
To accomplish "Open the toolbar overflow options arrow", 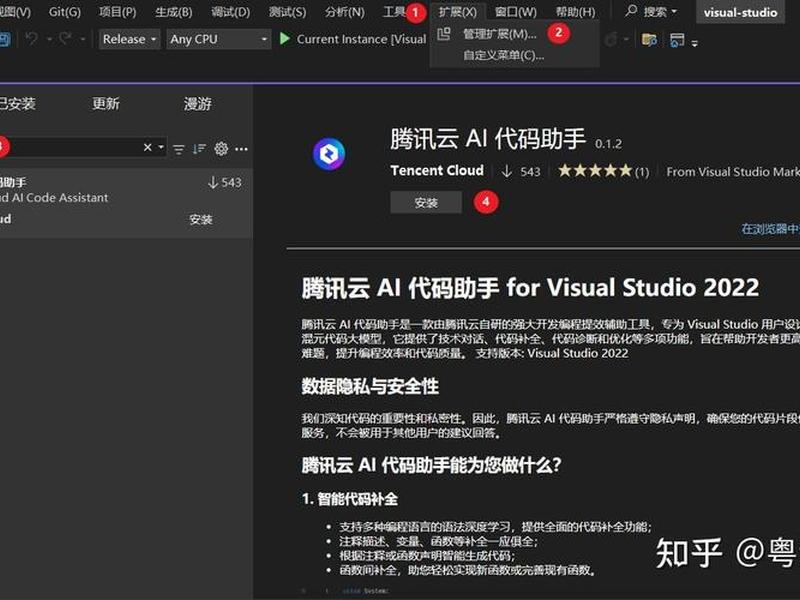I will pos(694,43).
